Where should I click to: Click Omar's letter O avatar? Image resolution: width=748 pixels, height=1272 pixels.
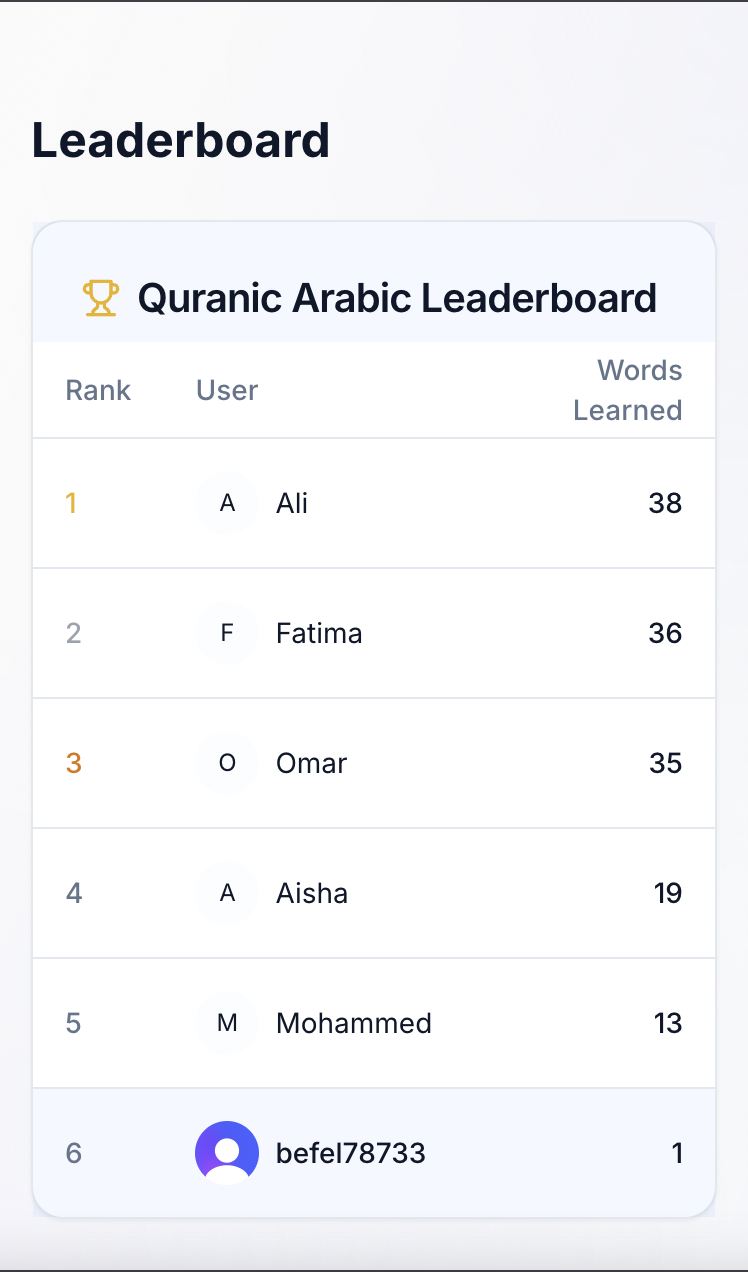tap(227, 763)
